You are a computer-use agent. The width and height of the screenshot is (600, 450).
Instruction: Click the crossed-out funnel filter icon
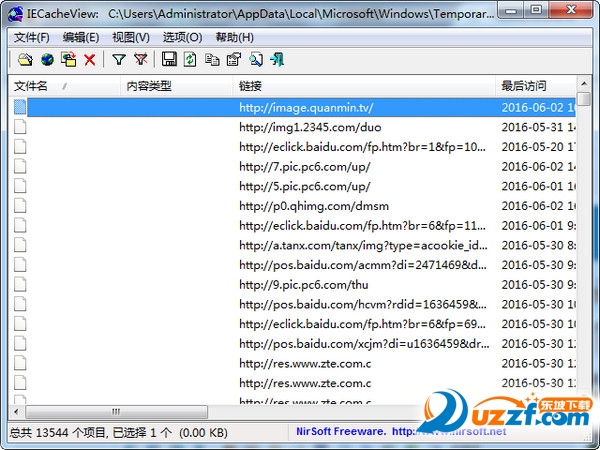(x=140, y=60)
